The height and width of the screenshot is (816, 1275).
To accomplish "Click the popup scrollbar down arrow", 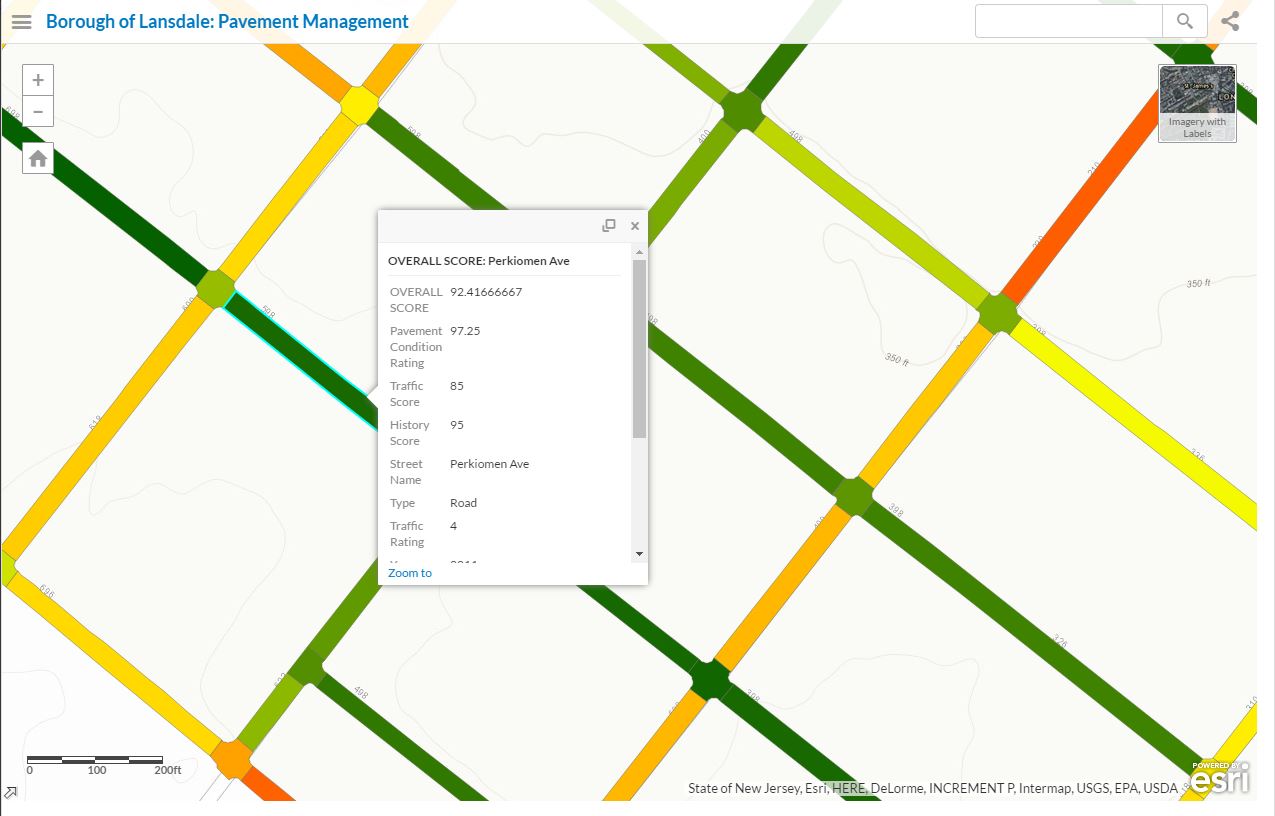I will point(639,554).
